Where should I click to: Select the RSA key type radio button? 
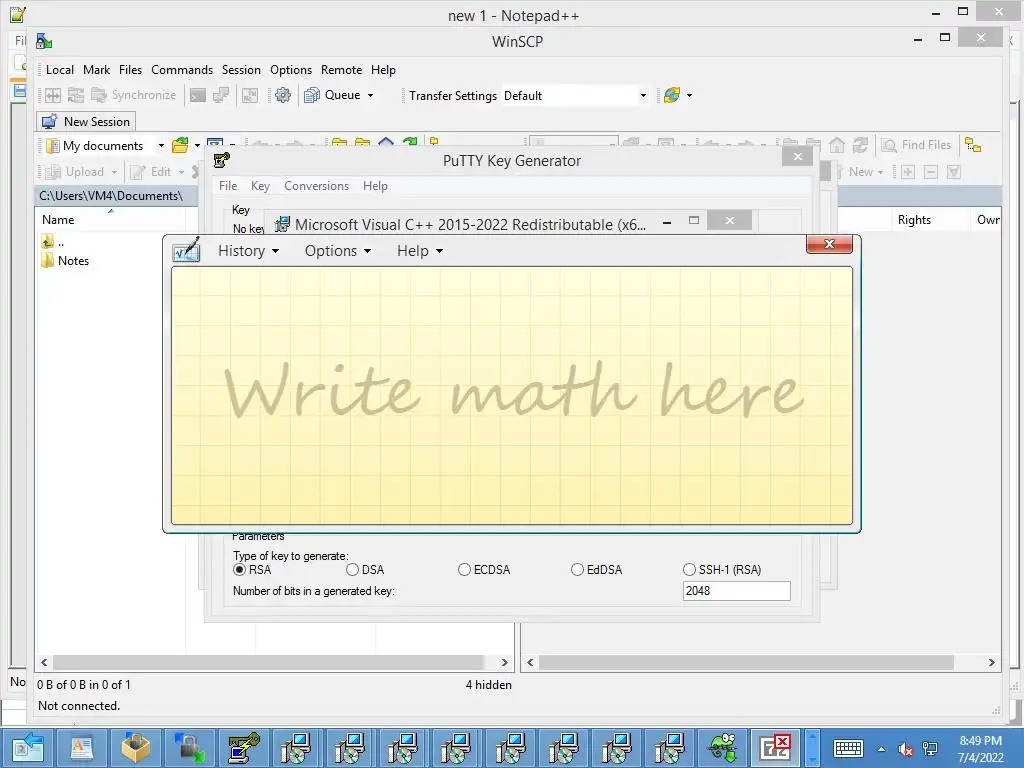pyautogui.click(x=240, y=569)
